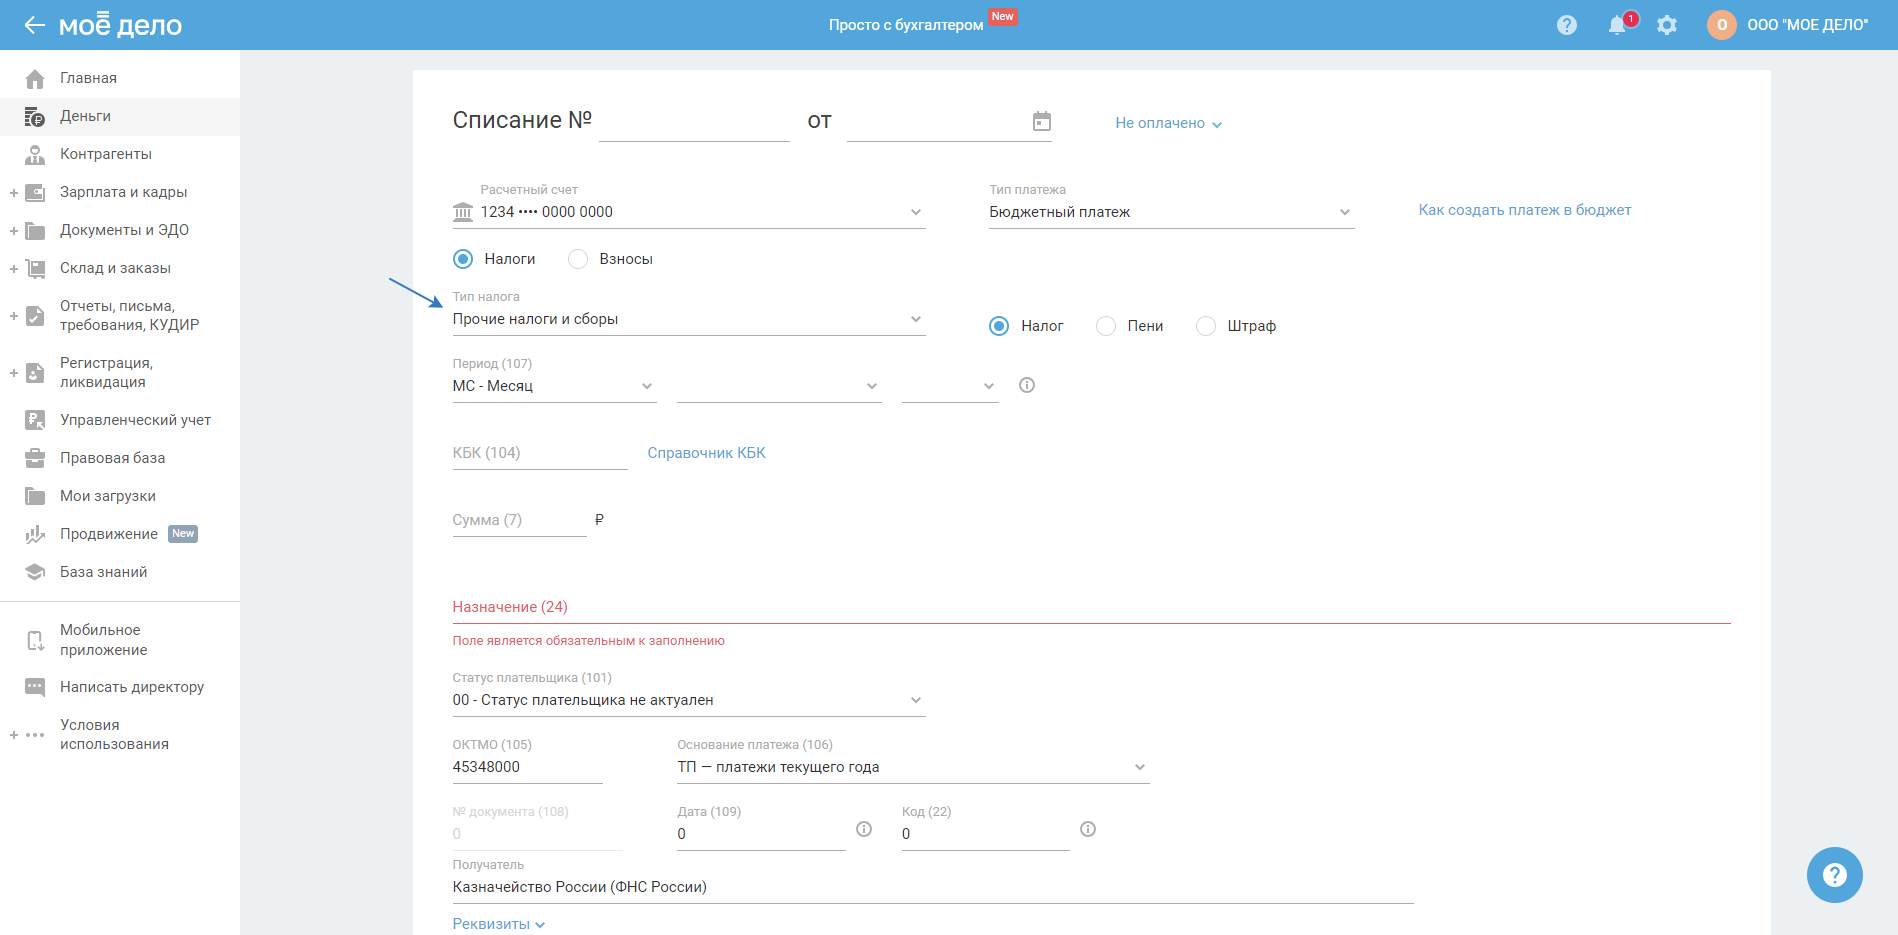The width and height of the screenshot is (1898, 935).
Task: Select the Налоги radio button
Action: (x=463, y=259)
